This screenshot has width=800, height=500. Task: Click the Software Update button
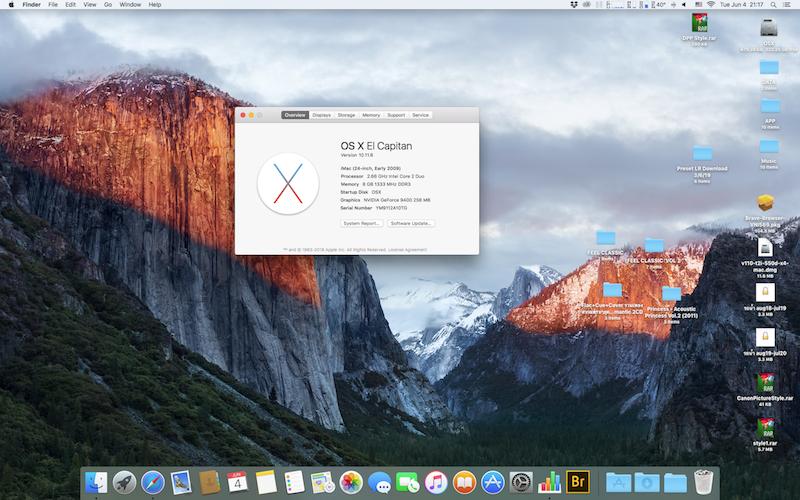[x=411, y=223]
